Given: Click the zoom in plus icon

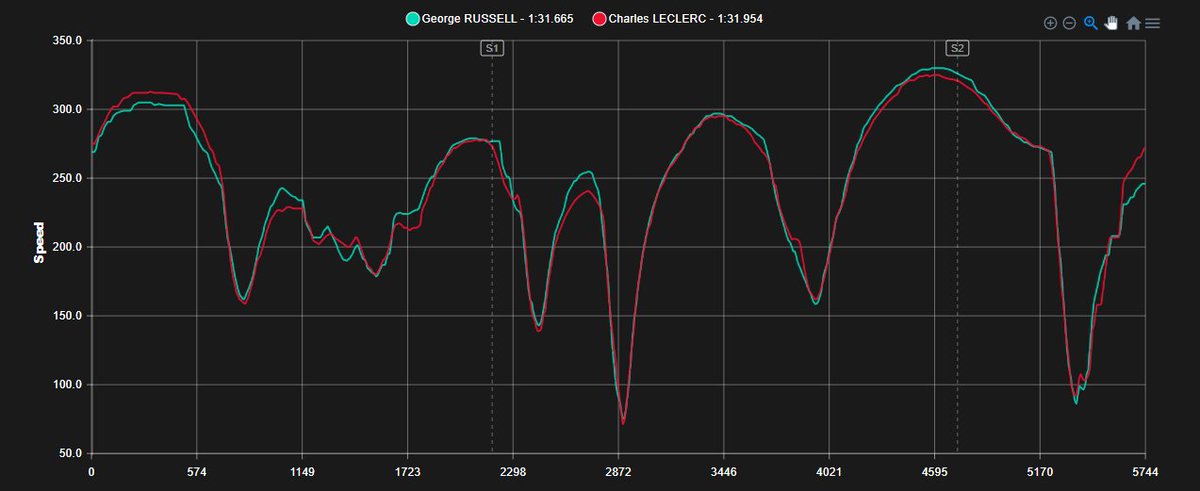Looking at the screenshot, I should [1050, 23].
